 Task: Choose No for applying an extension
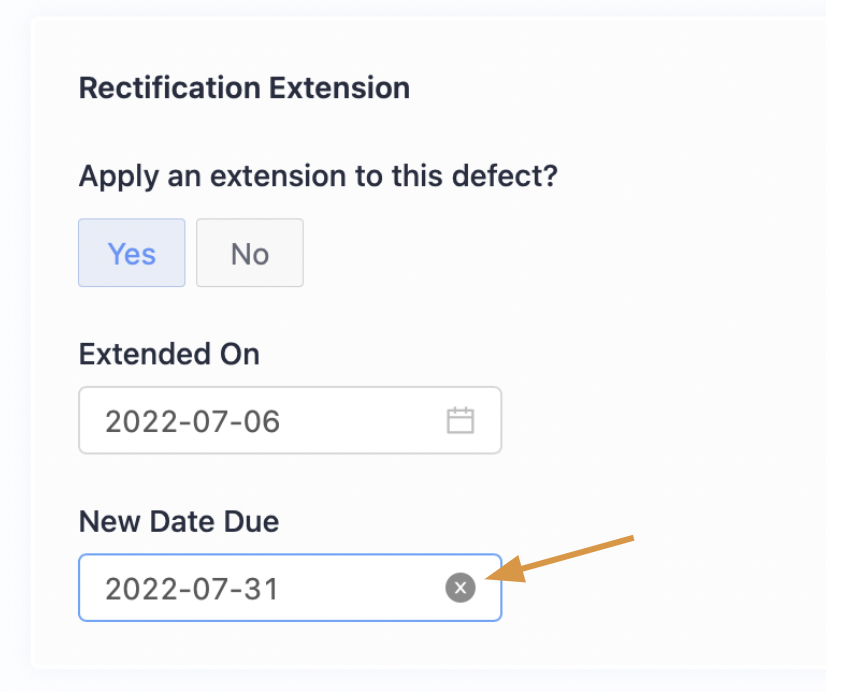coord(249,253)
